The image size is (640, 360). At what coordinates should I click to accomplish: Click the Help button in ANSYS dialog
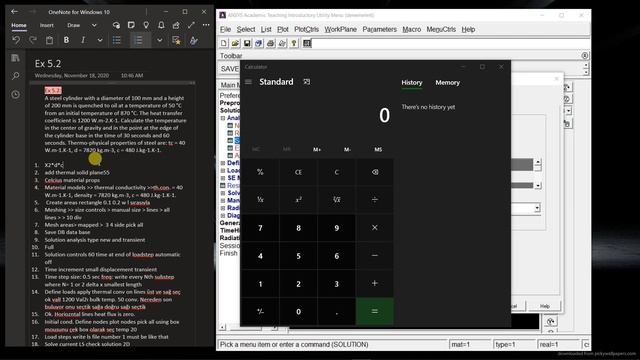(544, 306)
